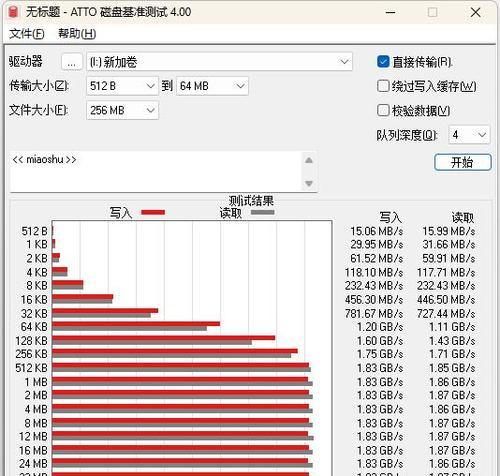Open the 64 MB maximum transfer size dropdown
Image resolution: width=500 pixels, height=476 pixels.
[212, 86]
